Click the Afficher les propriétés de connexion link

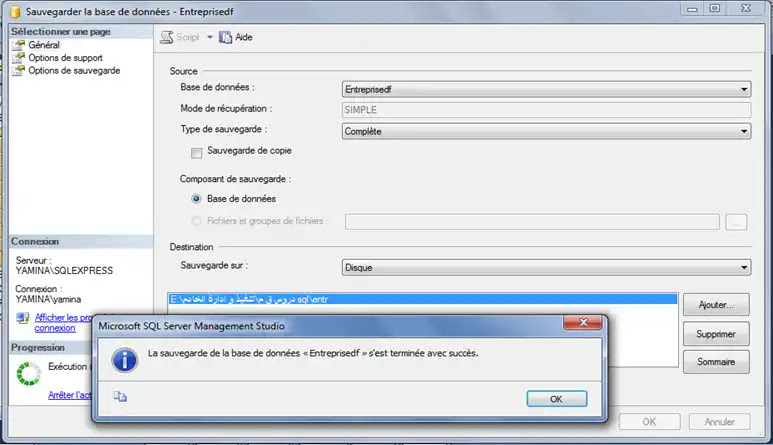63,323
